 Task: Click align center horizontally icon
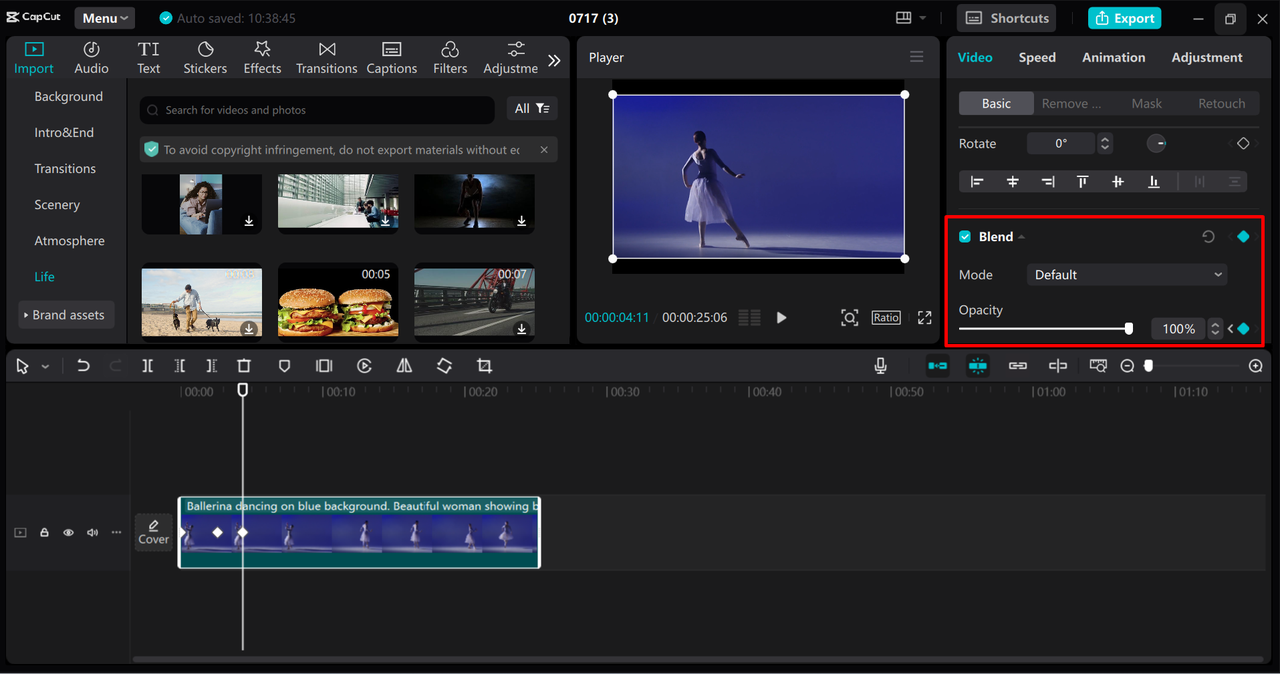(x=1013, y=181)
